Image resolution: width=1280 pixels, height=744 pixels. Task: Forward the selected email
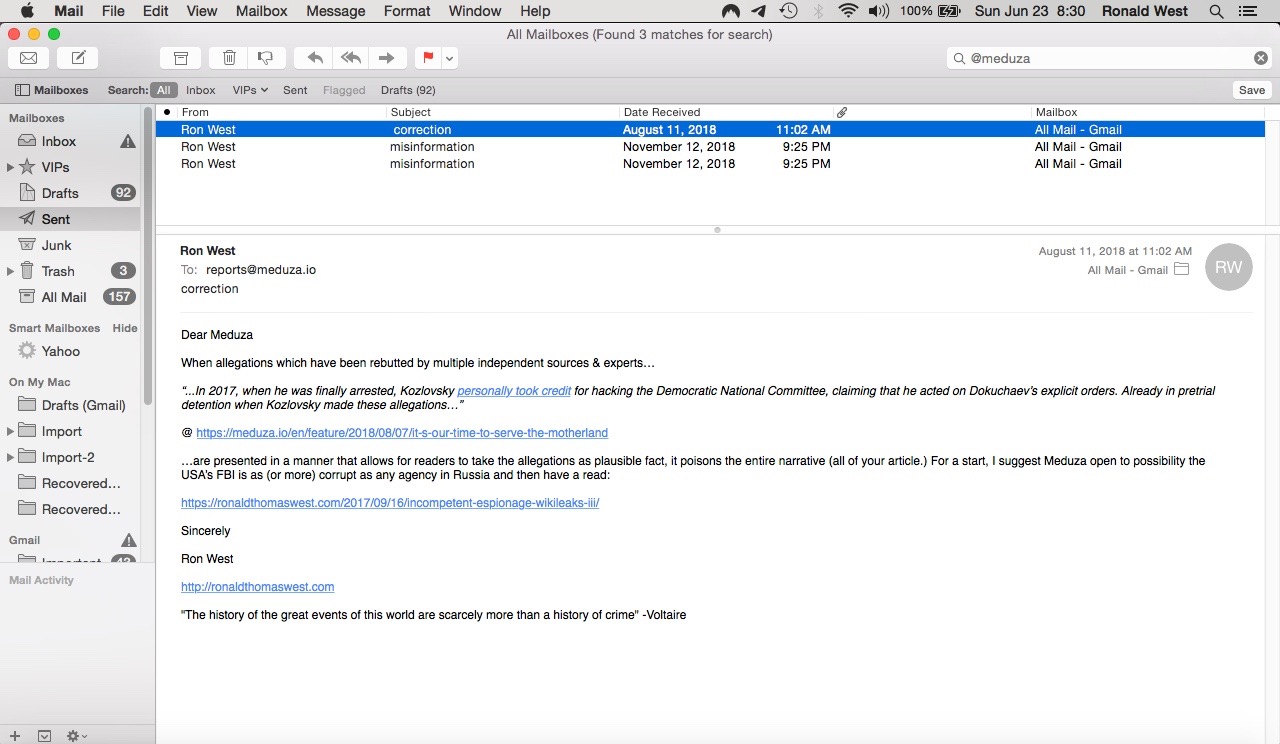pyautogui.click(x=387, y=58)
